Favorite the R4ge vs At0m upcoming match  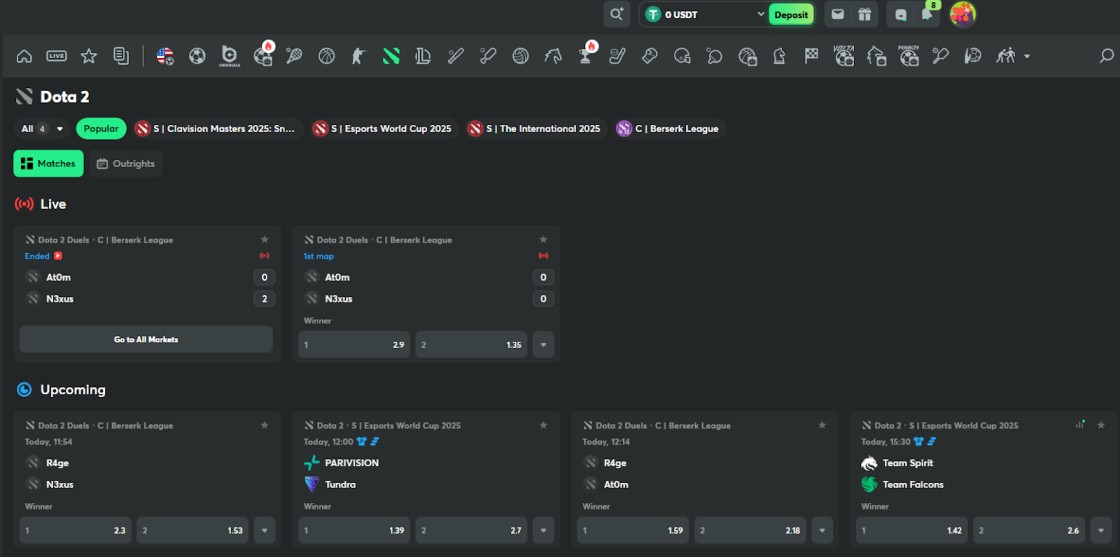pyautogui.click(x=822, y=425)
